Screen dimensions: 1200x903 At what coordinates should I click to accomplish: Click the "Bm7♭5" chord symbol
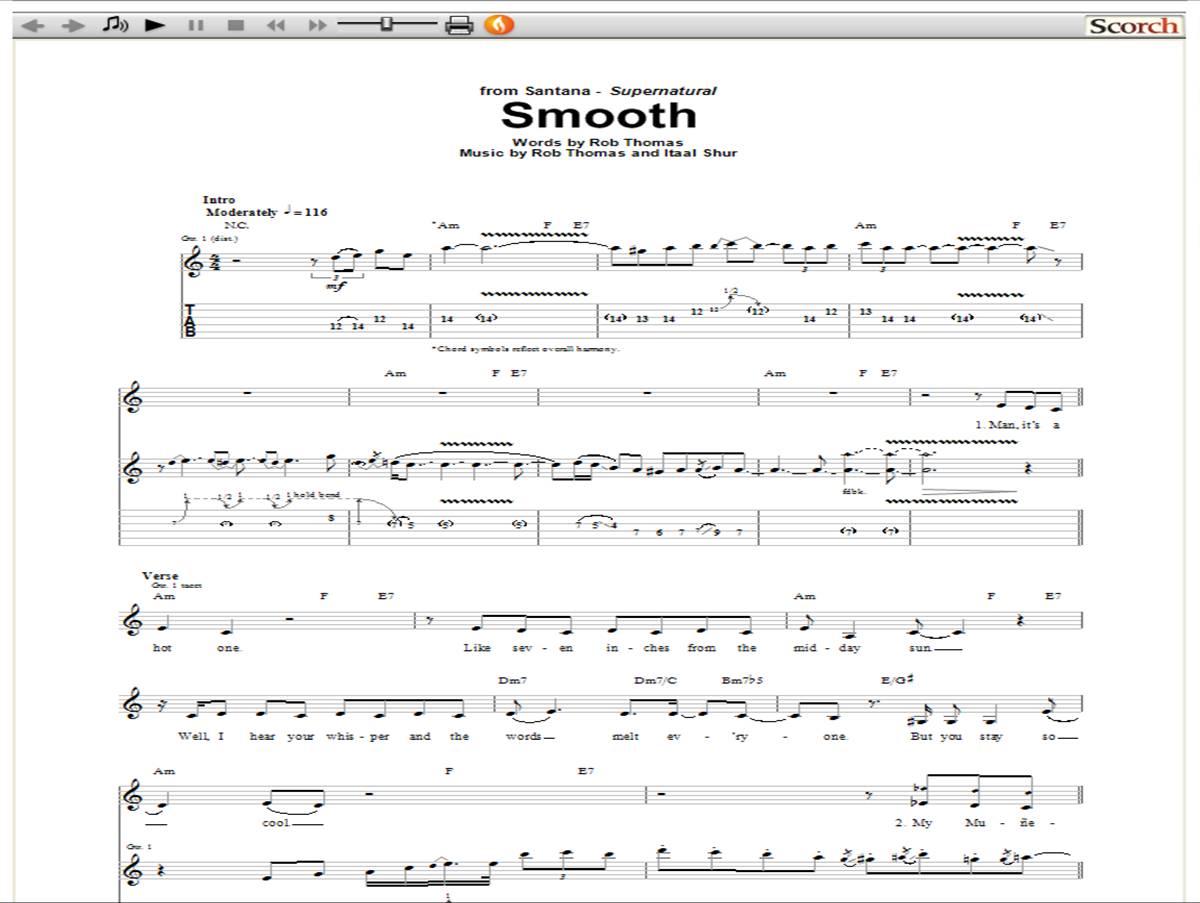[744, 680]
